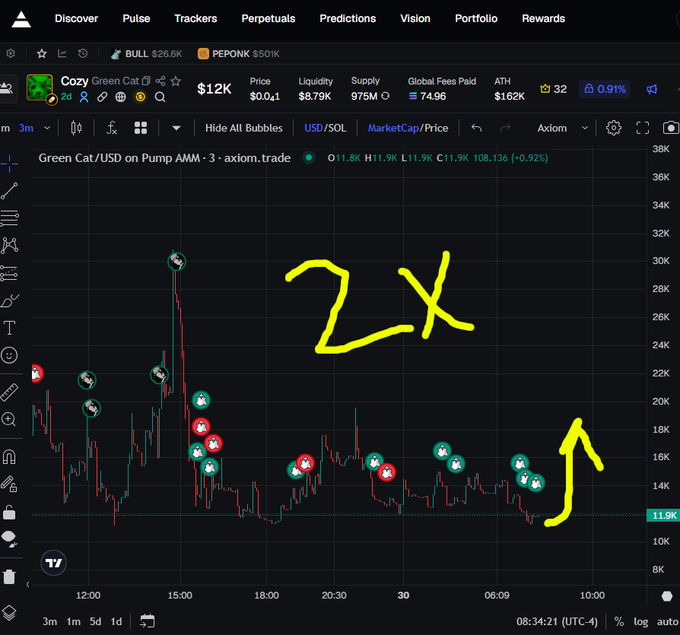This screenshot has width=680, height=635.
Task: Open the history clock icon in ticker bar
Action: click(x=82, y=53)
